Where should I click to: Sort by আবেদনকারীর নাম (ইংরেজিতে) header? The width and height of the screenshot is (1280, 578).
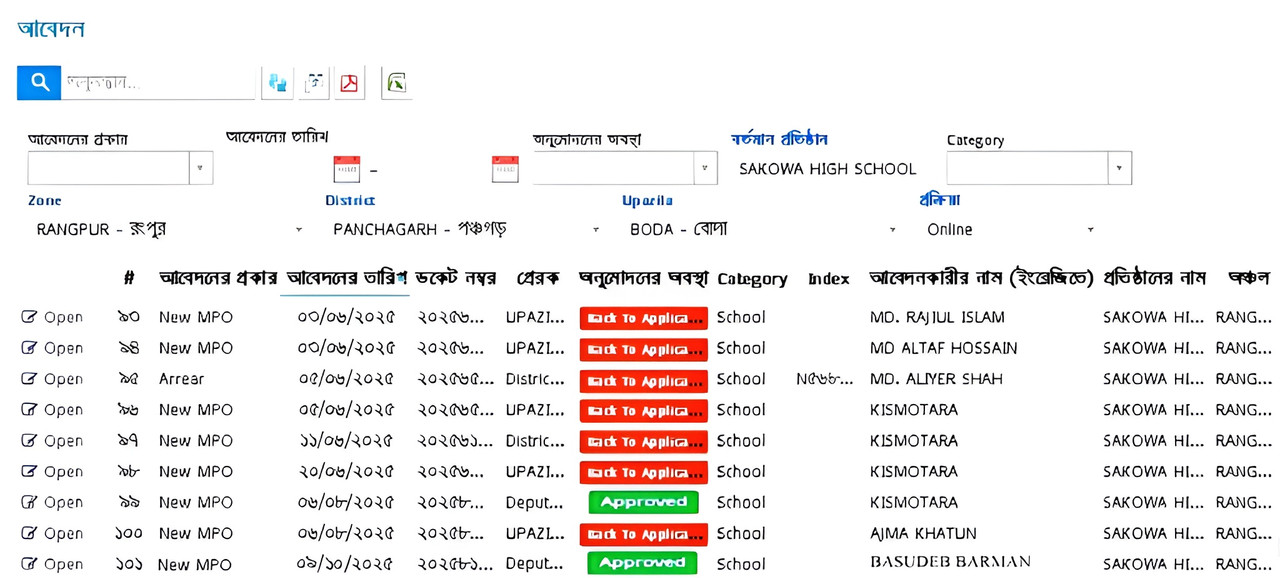click(x=982, y=278)
